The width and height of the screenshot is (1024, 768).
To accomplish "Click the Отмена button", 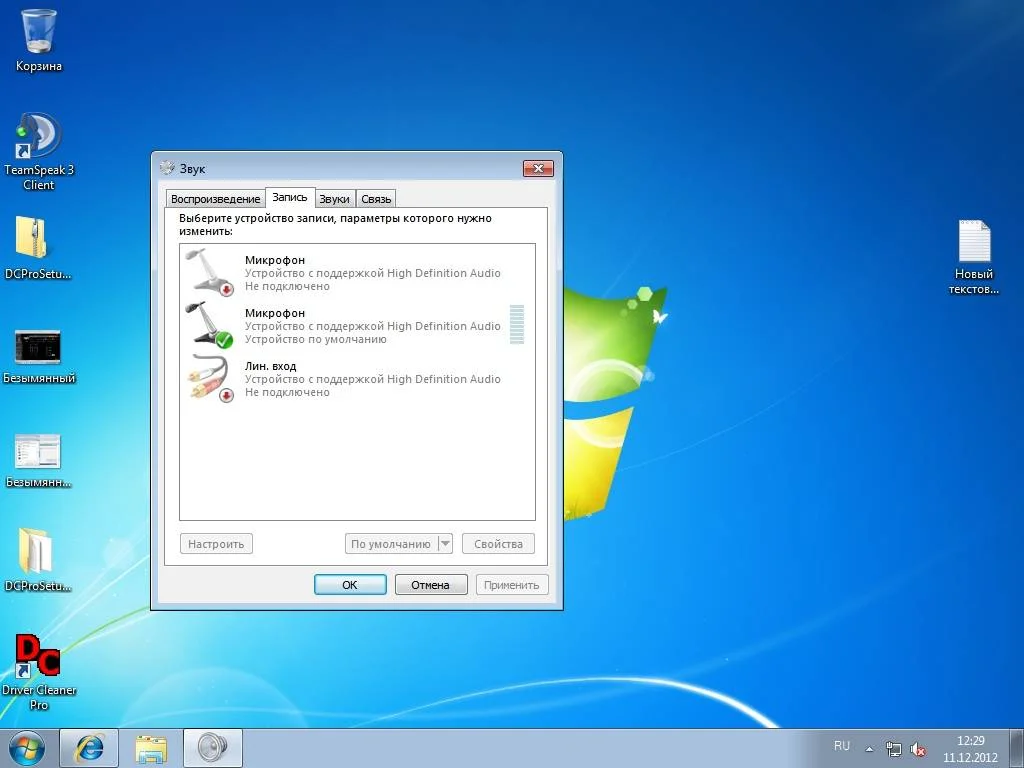I will pos(430,585).
